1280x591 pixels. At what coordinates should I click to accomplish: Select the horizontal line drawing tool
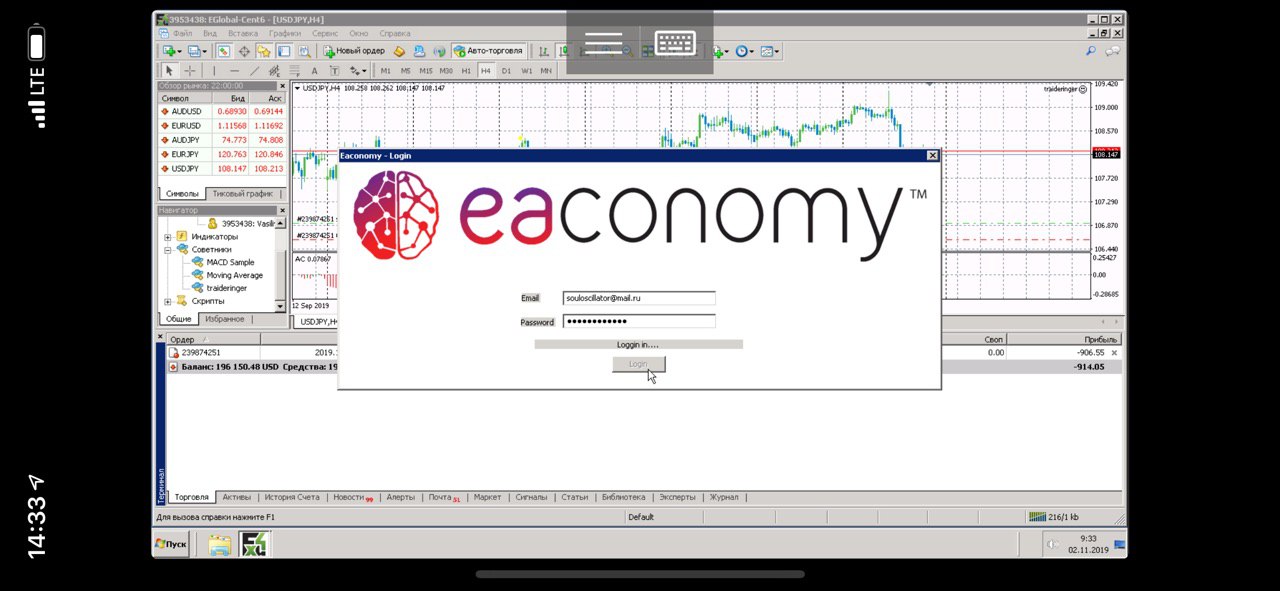[234, 71]
